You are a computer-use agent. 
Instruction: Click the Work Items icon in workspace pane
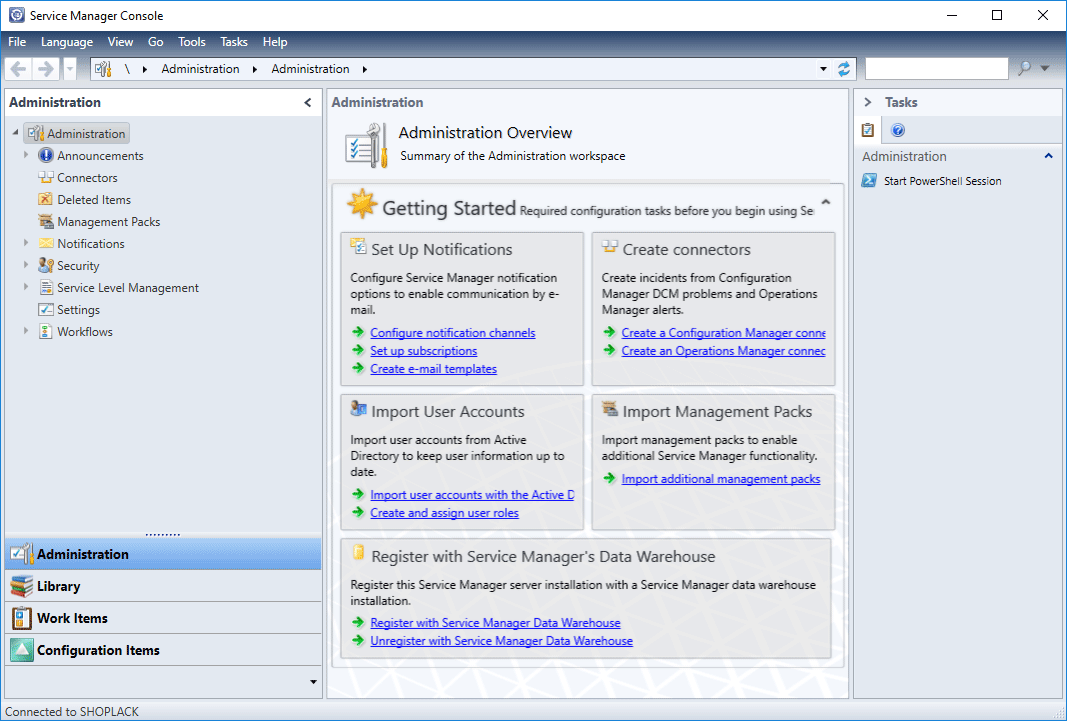(x=22, y=618)
